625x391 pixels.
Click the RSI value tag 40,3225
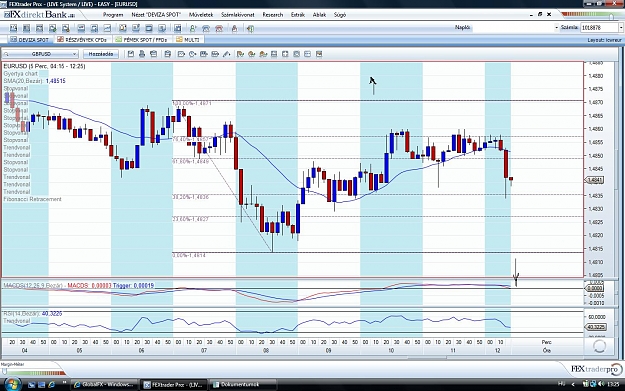tap(595, 327)
